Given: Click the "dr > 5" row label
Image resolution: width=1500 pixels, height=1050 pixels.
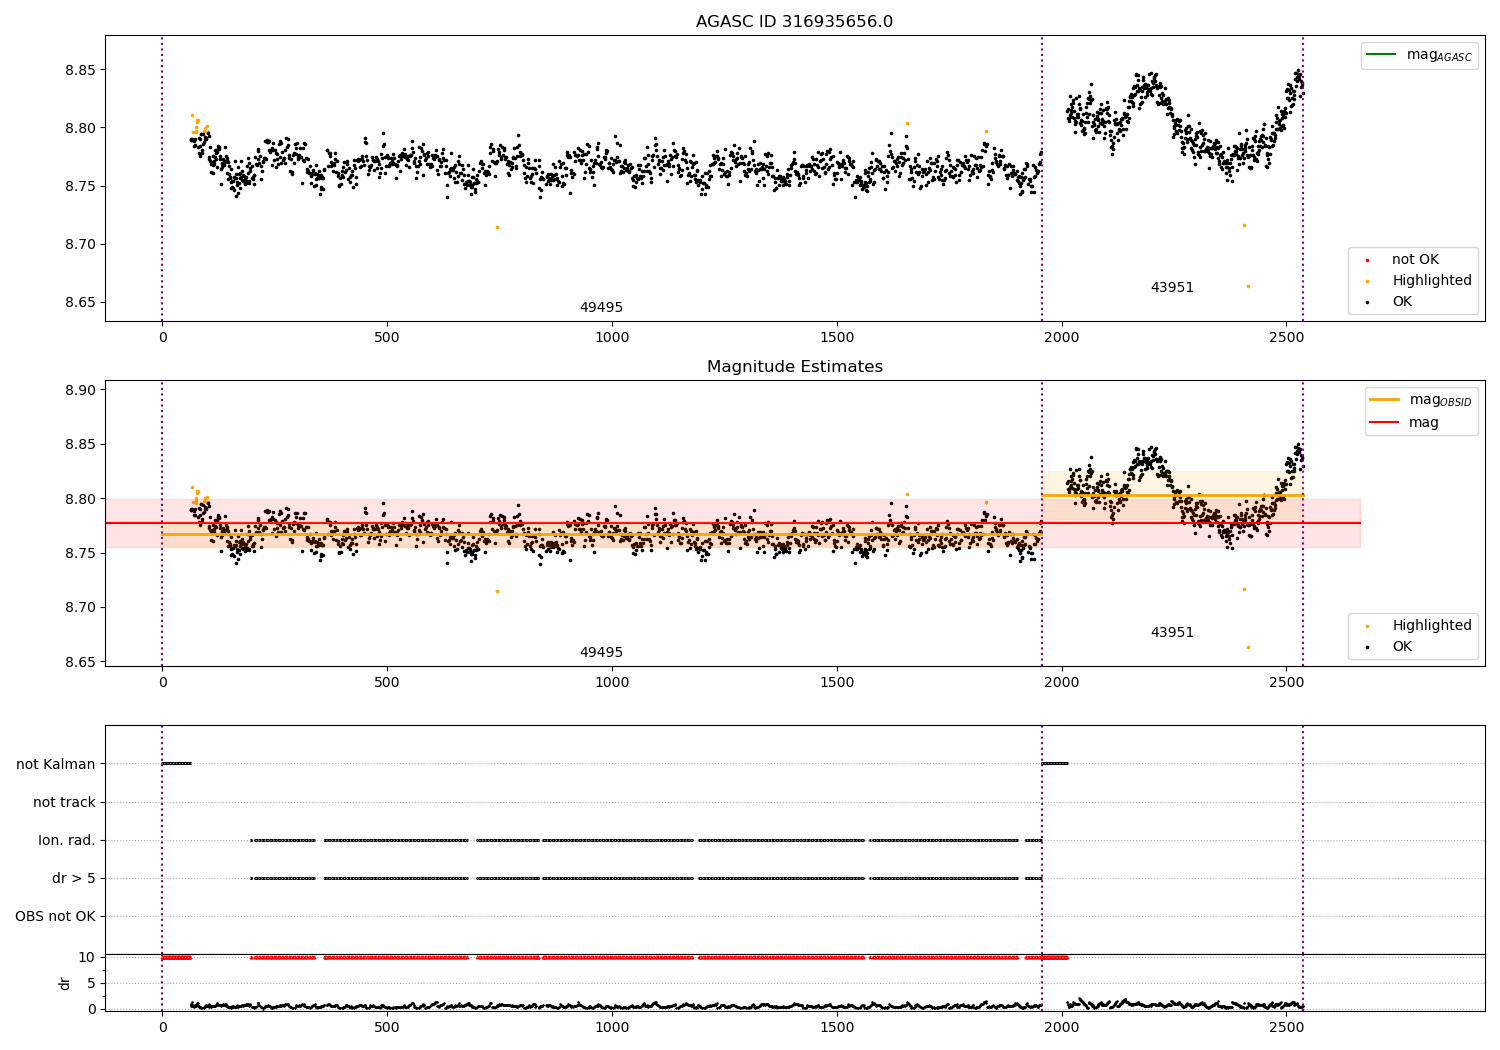Looking at the screenshot, I should [x=74, y=879].
